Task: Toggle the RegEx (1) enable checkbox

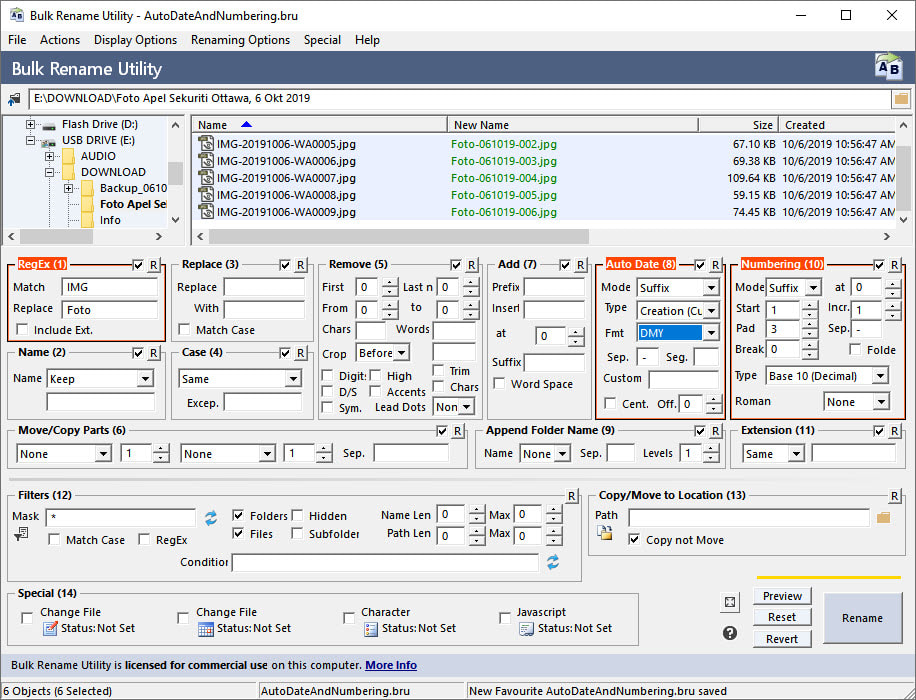Action: 138,265
